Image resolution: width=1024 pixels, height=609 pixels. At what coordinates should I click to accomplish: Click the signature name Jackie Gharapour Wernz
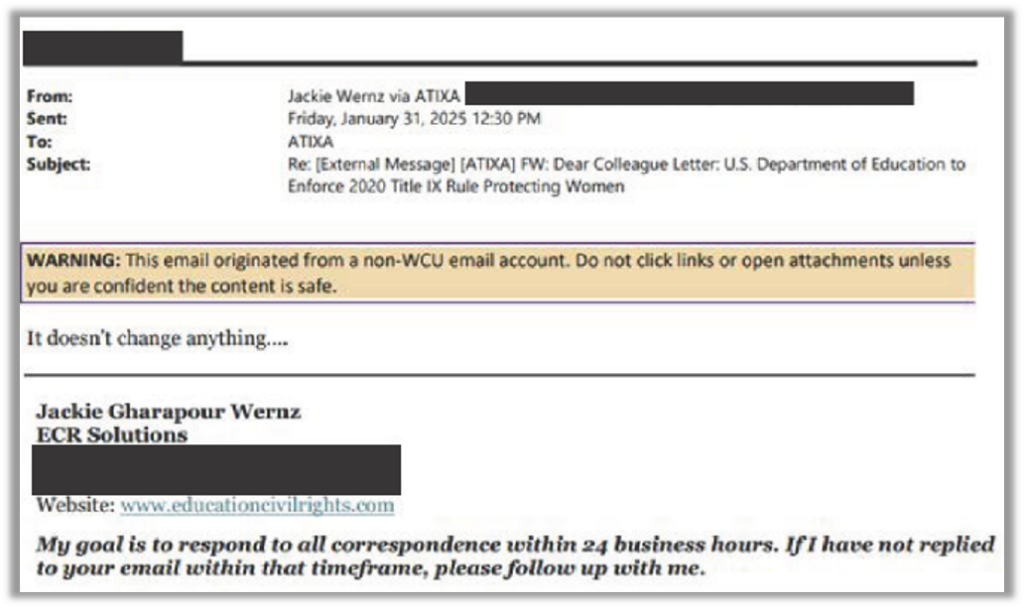pos(168,412)
